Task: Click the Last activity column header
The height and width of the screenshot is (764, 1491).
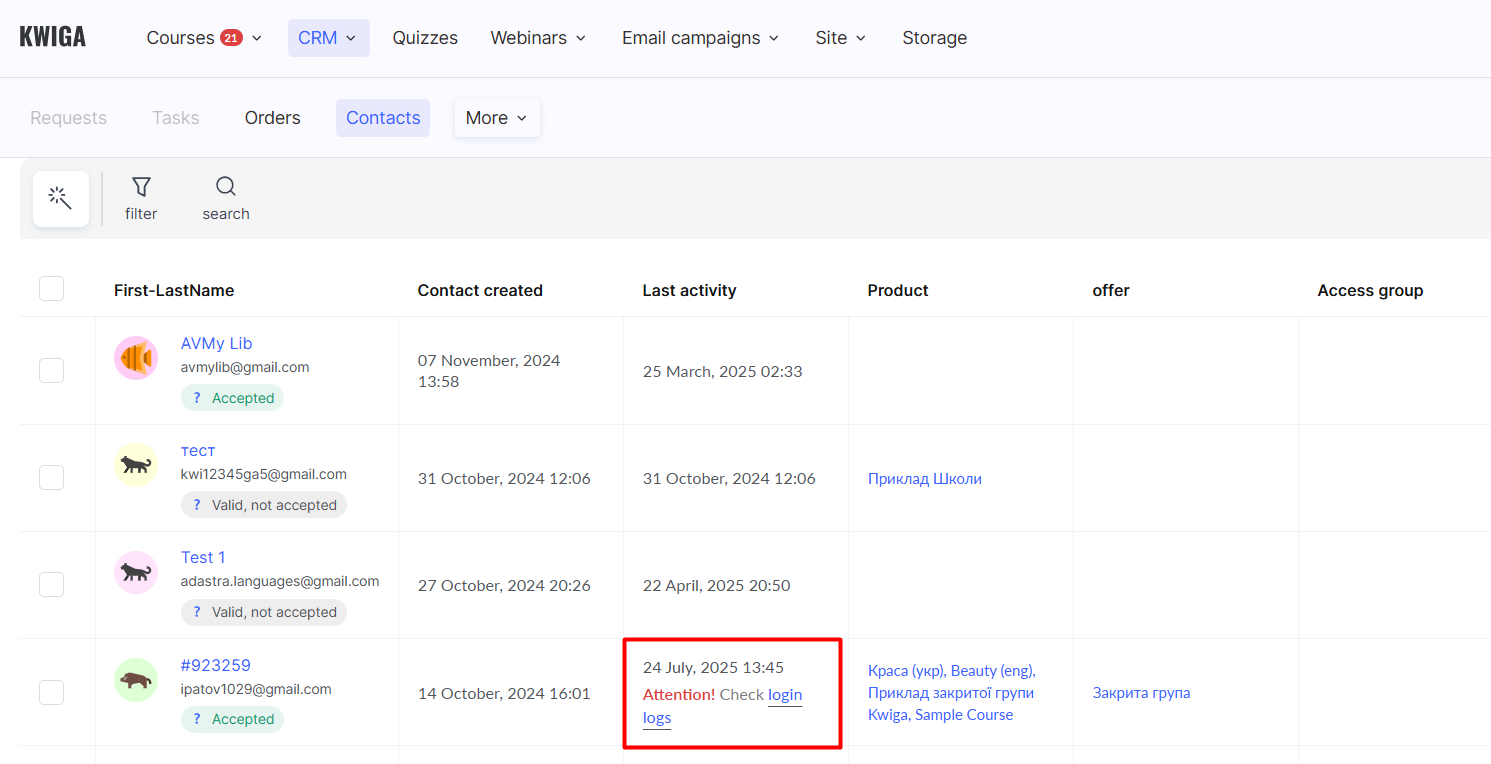Action: (x=689, y=291)
